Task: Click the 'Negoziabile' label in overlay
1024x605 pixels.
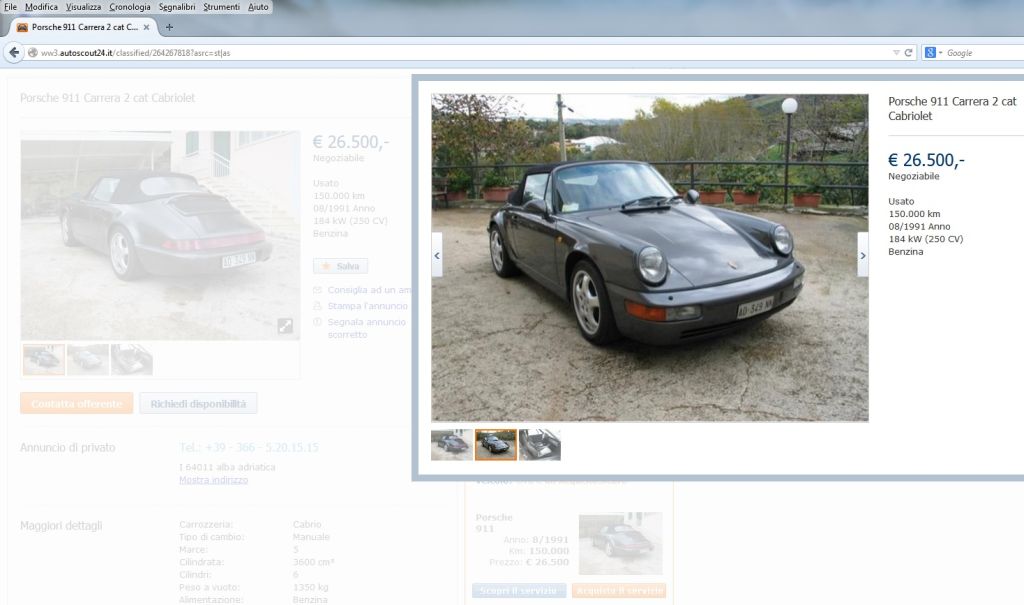Action: [x=914, y=176]
